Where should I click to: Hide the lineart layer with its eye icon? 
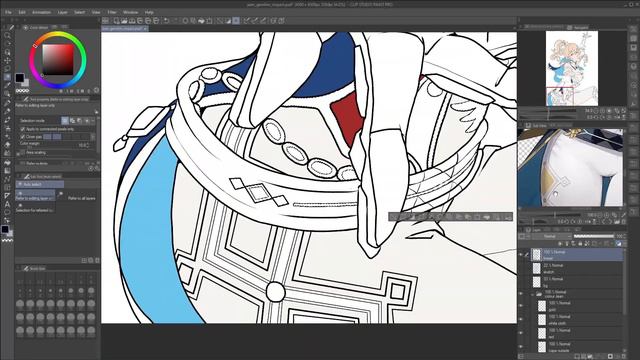point(521,255)
